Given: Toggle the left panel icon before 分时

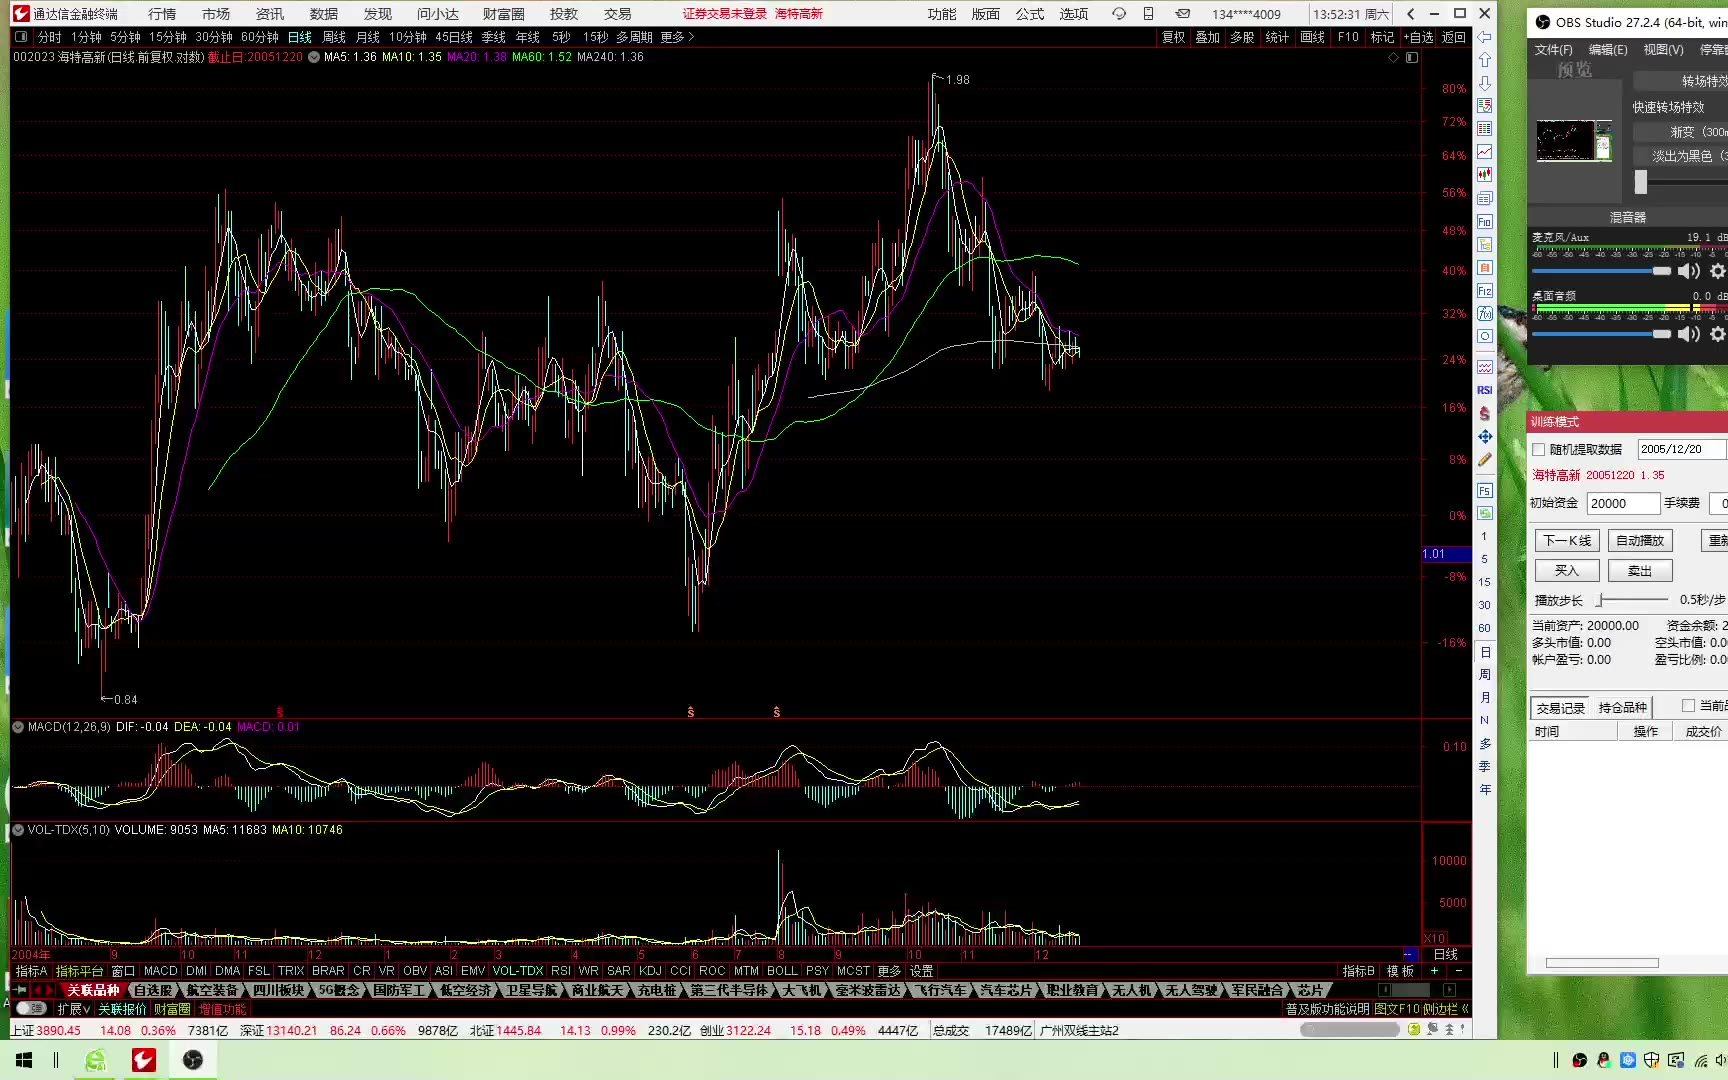Looking at the screenshot, I should tap(21, 37).
